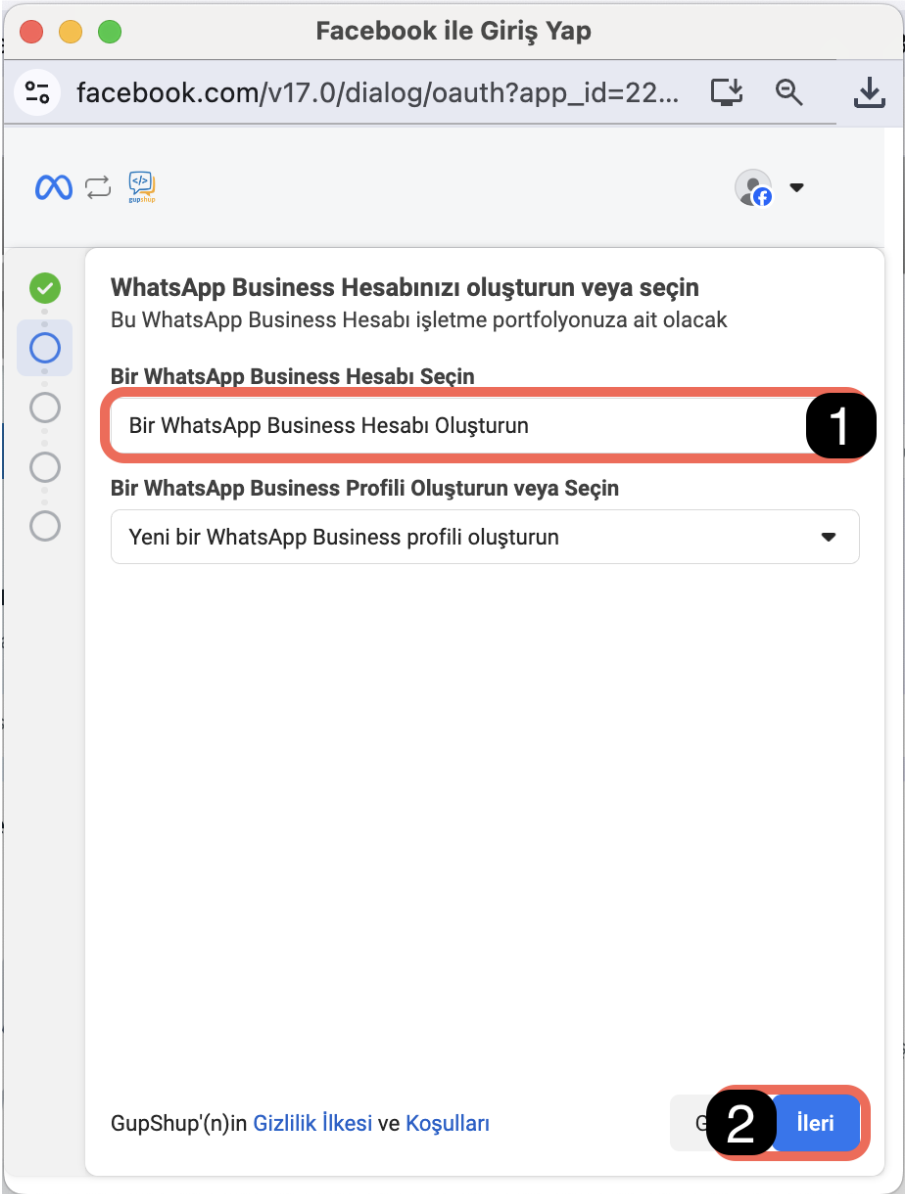Expand the account switcher arrow next to avatar
The image size is (906, 1194).
[x=796, y=187]
